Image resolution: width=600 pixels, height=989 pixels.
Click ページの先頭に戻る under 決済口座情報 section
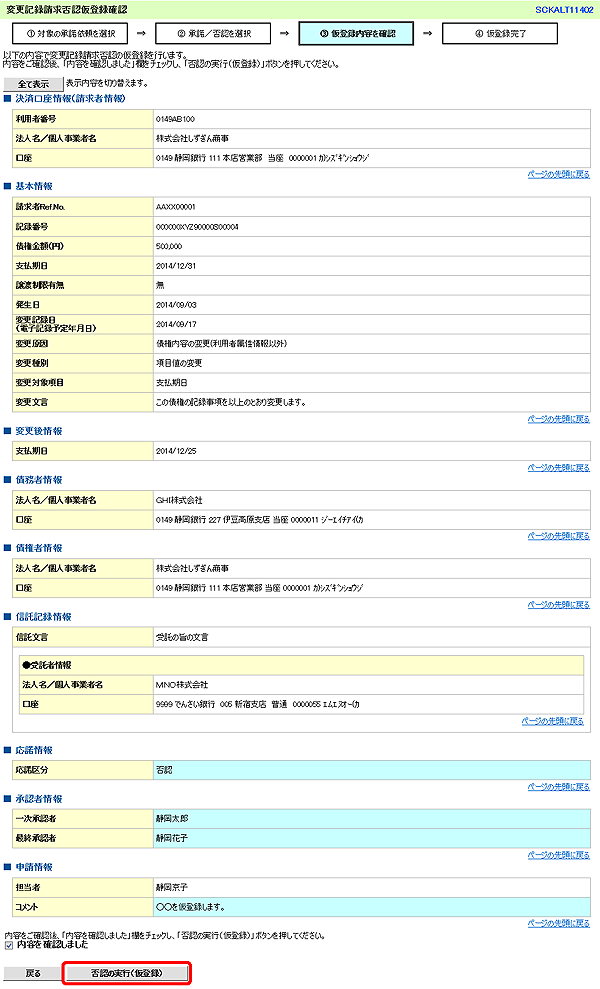coord(558,174)
